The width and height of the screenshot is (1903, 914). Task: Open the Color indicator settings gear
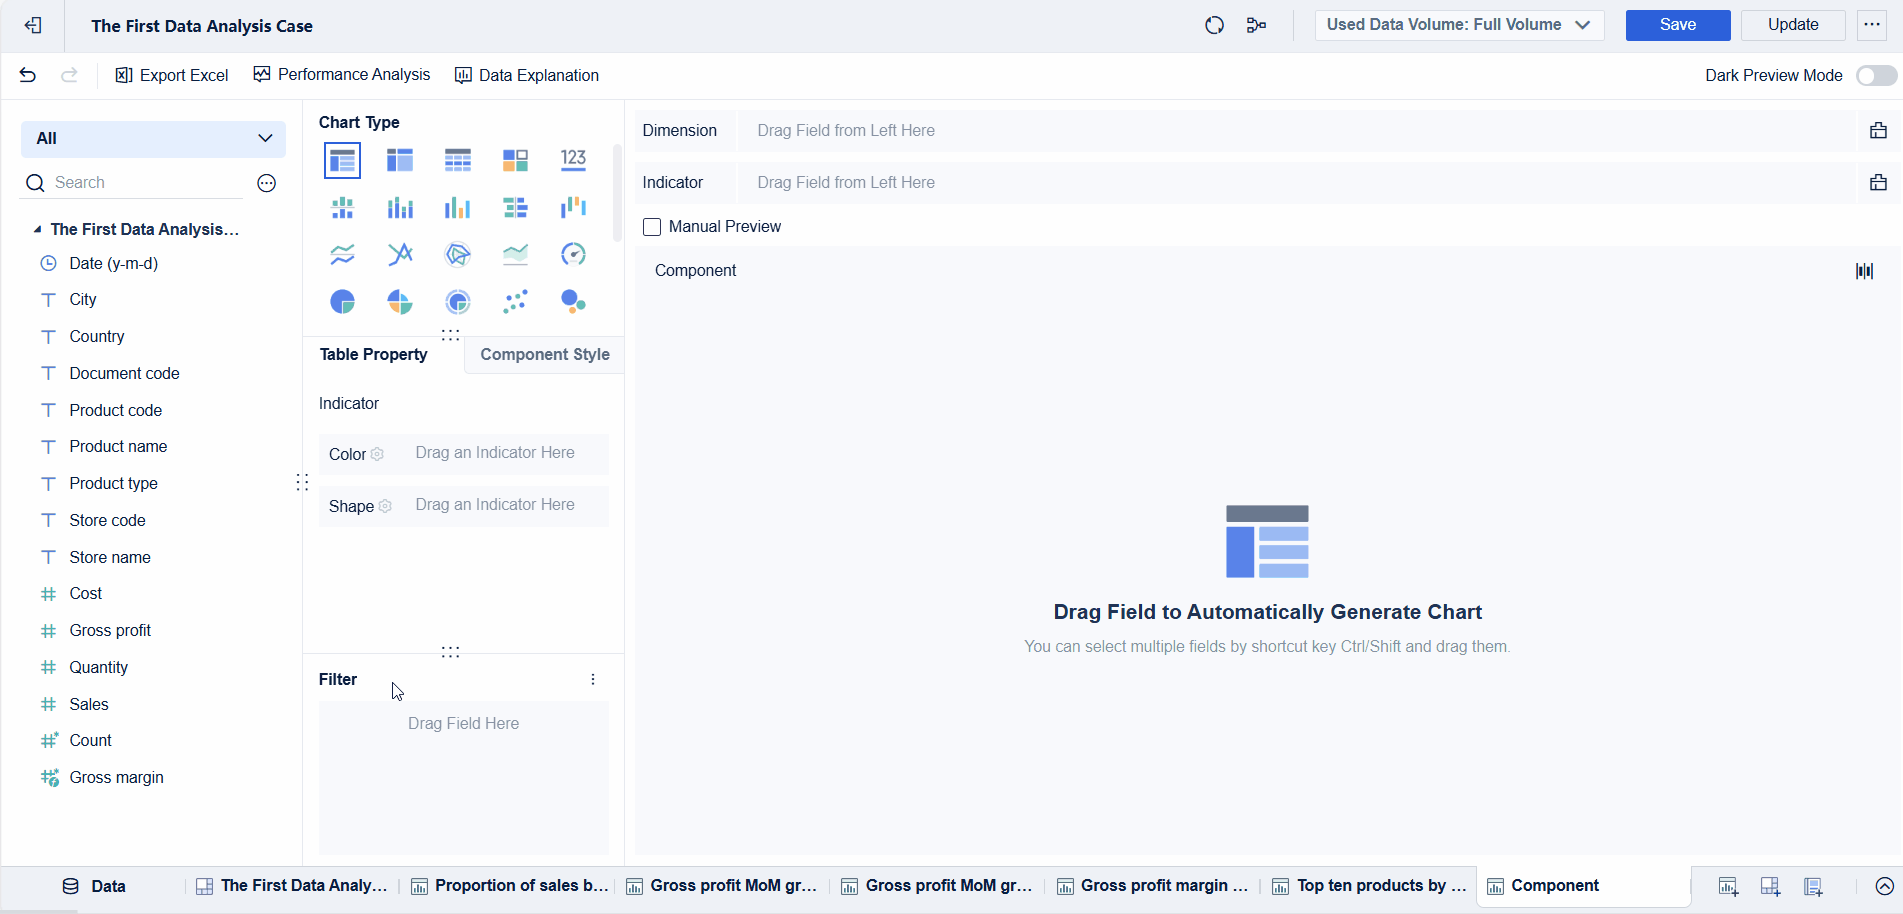coord(377,454)
